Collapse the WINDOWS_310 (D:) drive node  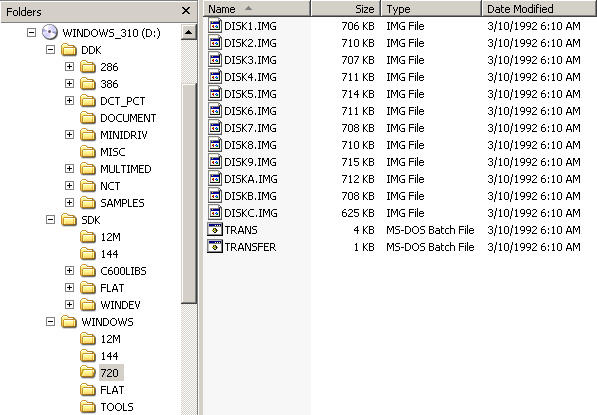pyautogui.click(x=32, y=33)
